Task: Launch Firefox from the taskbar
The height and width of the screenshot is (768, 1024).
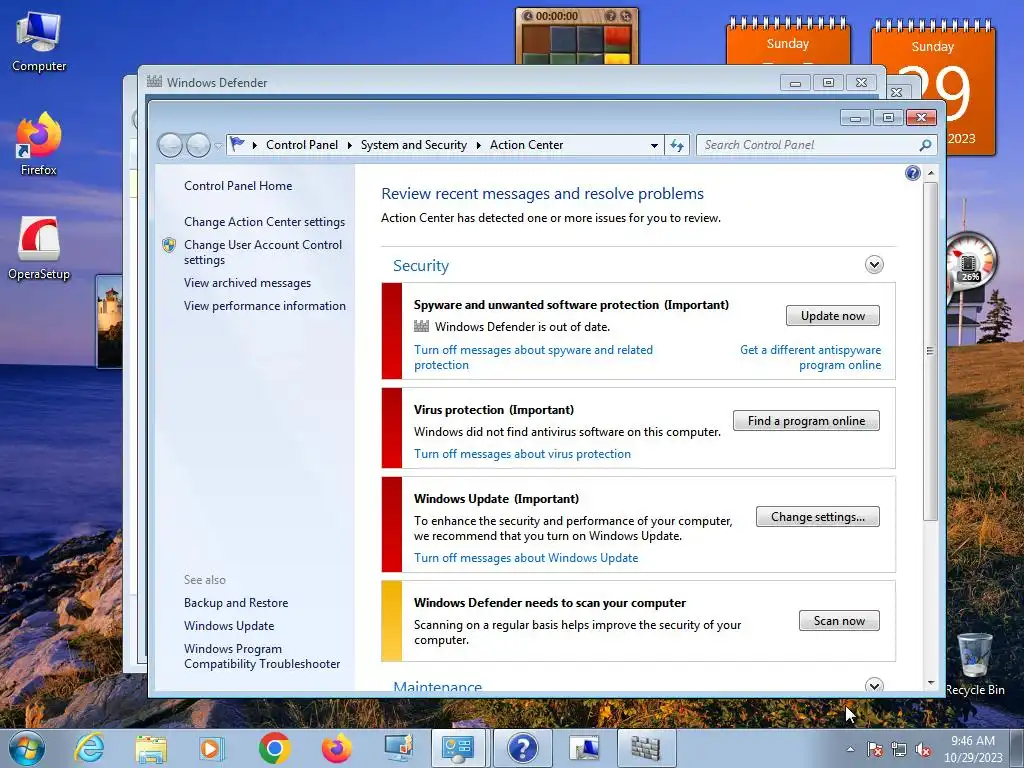Action: point(337,748)
